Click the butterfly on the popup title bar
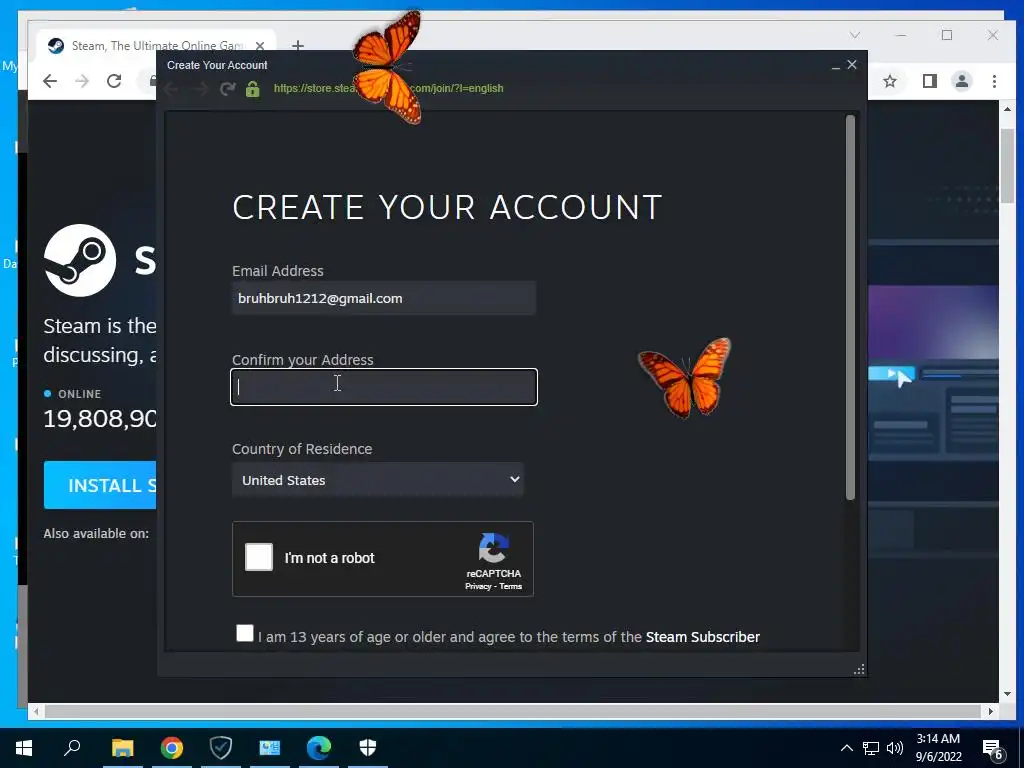 [387, 67]
